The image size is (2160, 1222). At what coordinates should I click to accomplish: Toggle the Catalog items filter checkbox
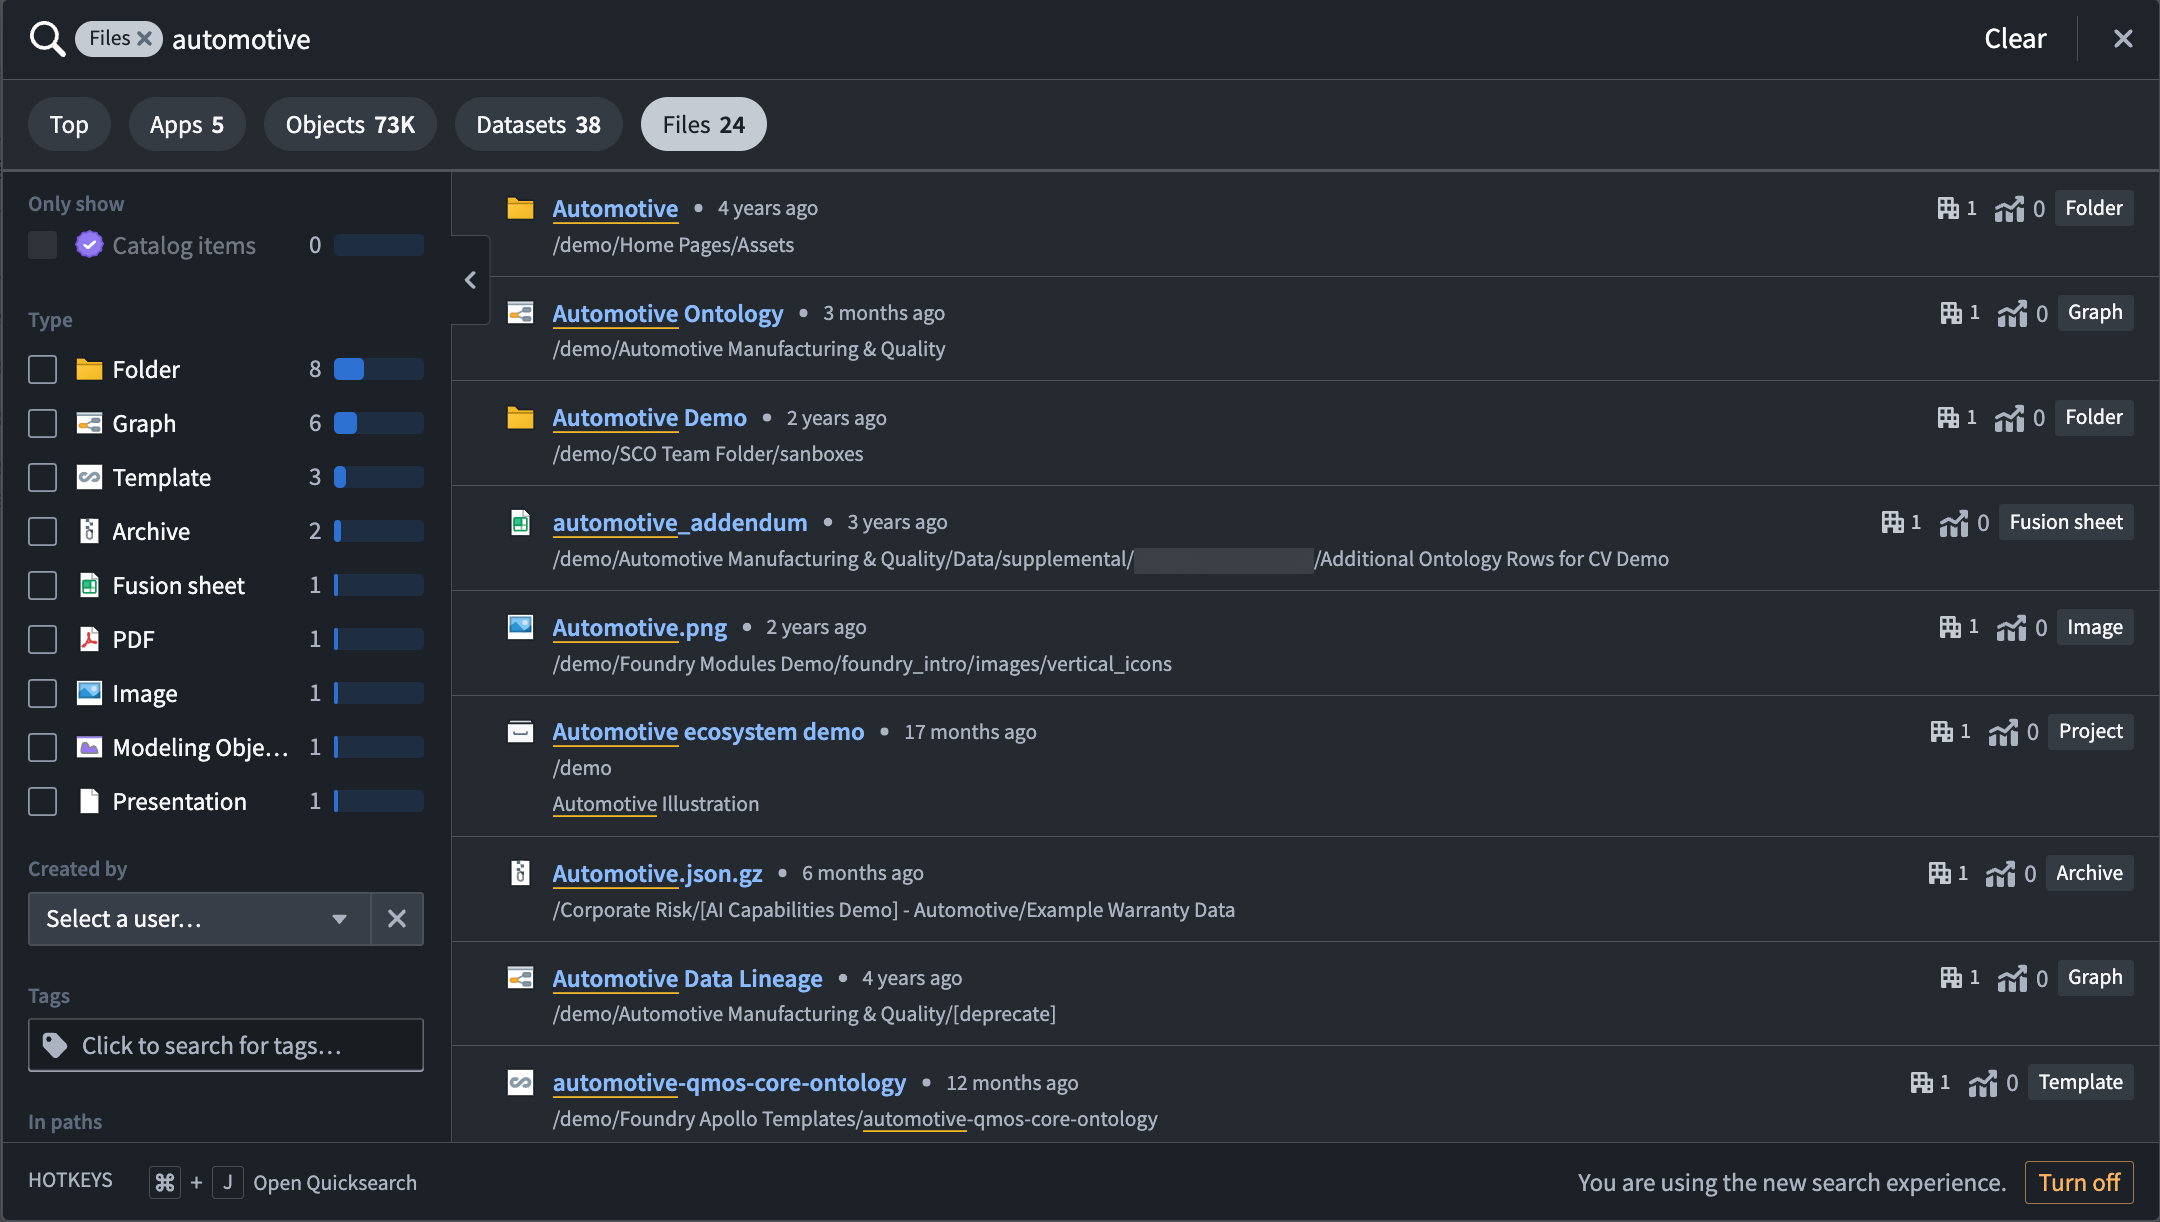tap(43, 242)
